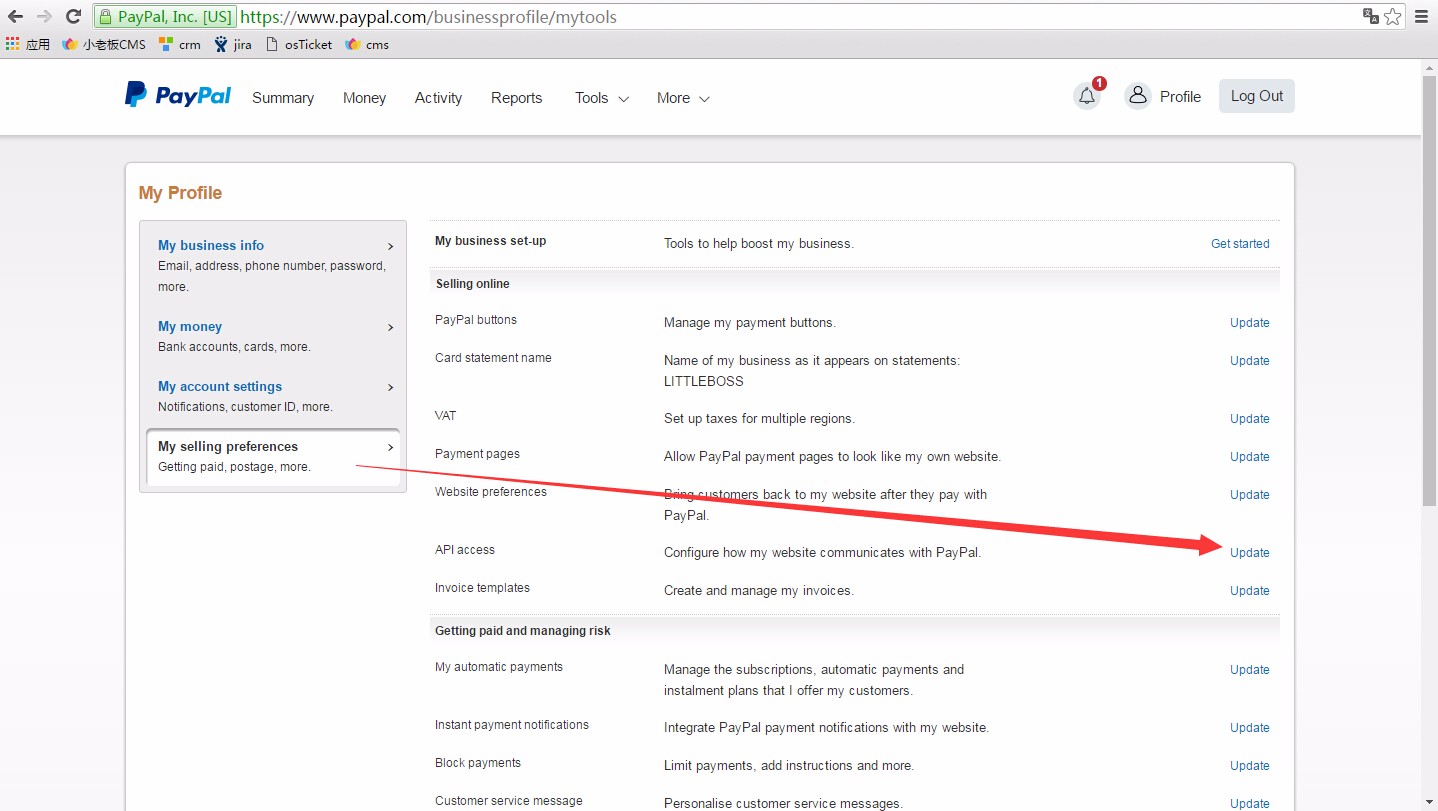Screen dimensions: 1438x811
Task: Open the Chrome hamburger menu
Action: click(1421, 16)
